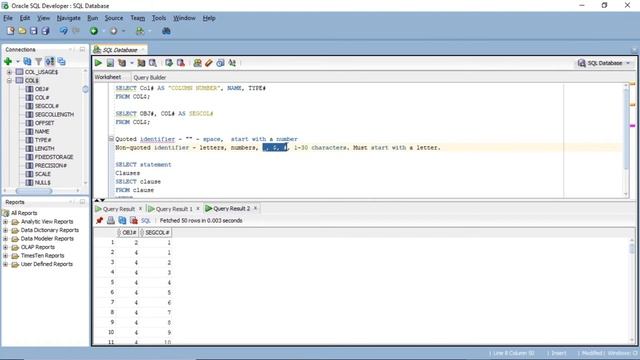Click the SQL History icon
This screenshot has height=360, width=640.
(220, 63)
